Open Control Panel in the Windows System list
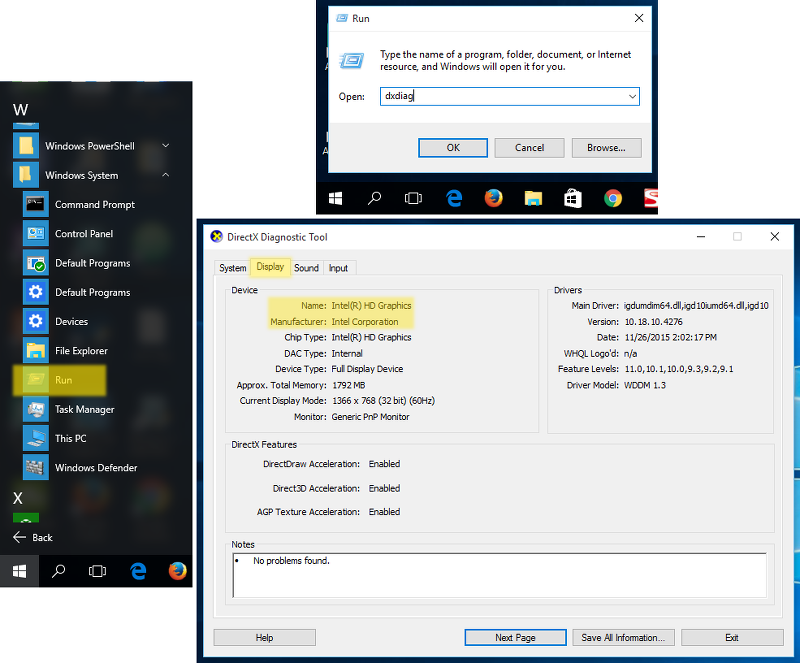Viewport: 800px width, 663px height. pos(83,234)
